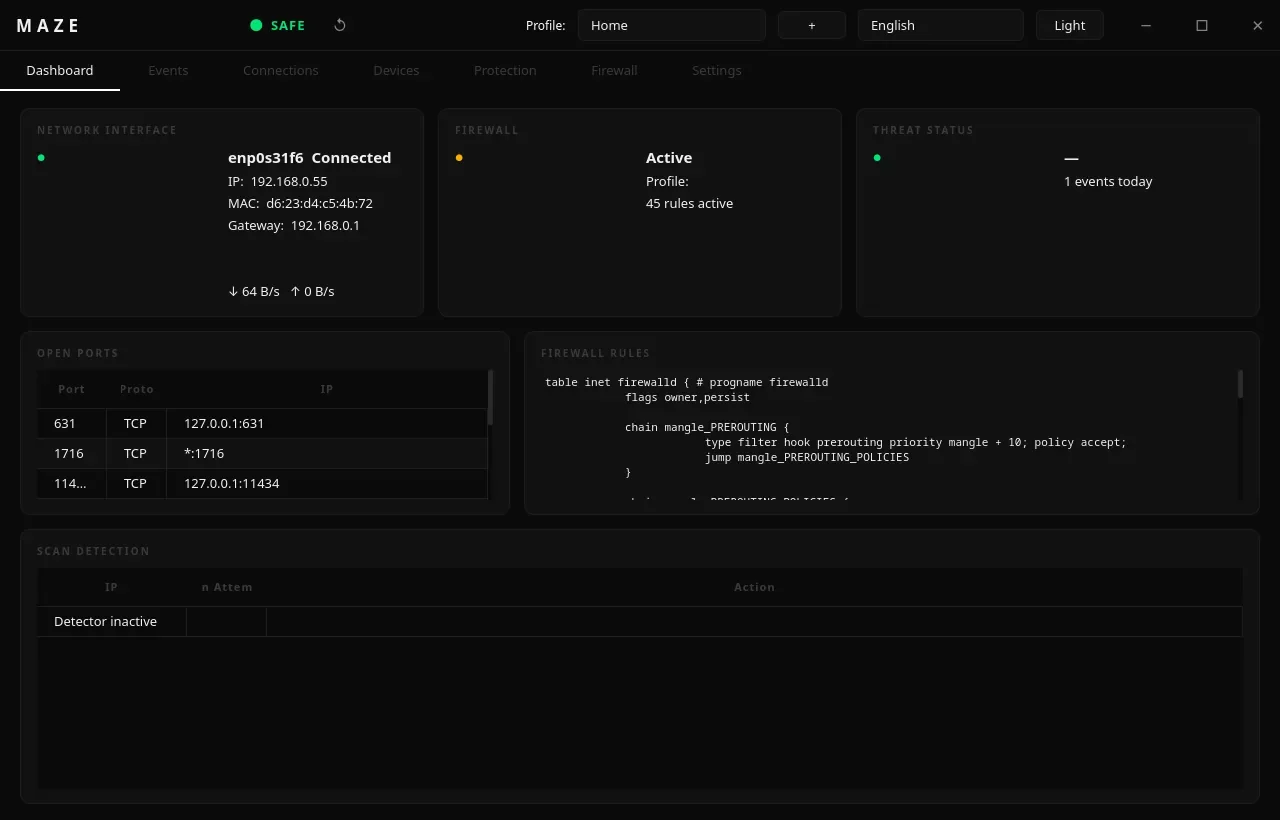This screenshot has height=820, width=1280.
Task: Open the English language dropdown
Action: pos(941,25)
